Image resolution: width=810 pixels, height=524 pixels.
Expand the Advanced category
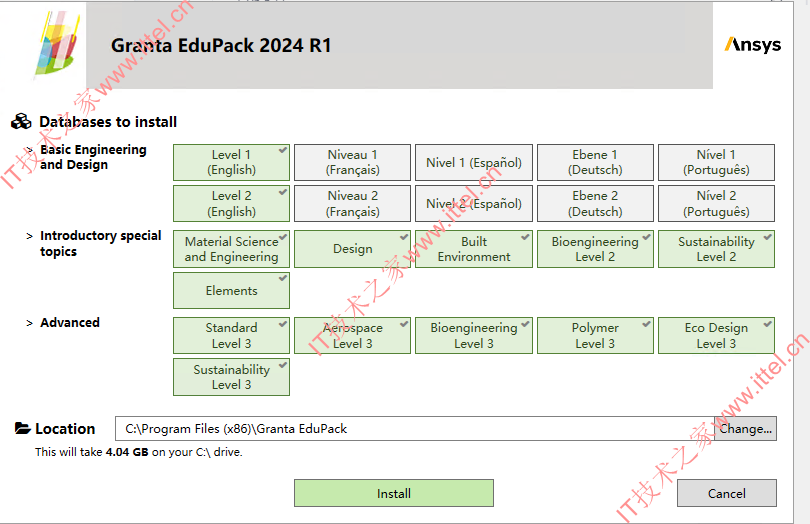(29, 323)
